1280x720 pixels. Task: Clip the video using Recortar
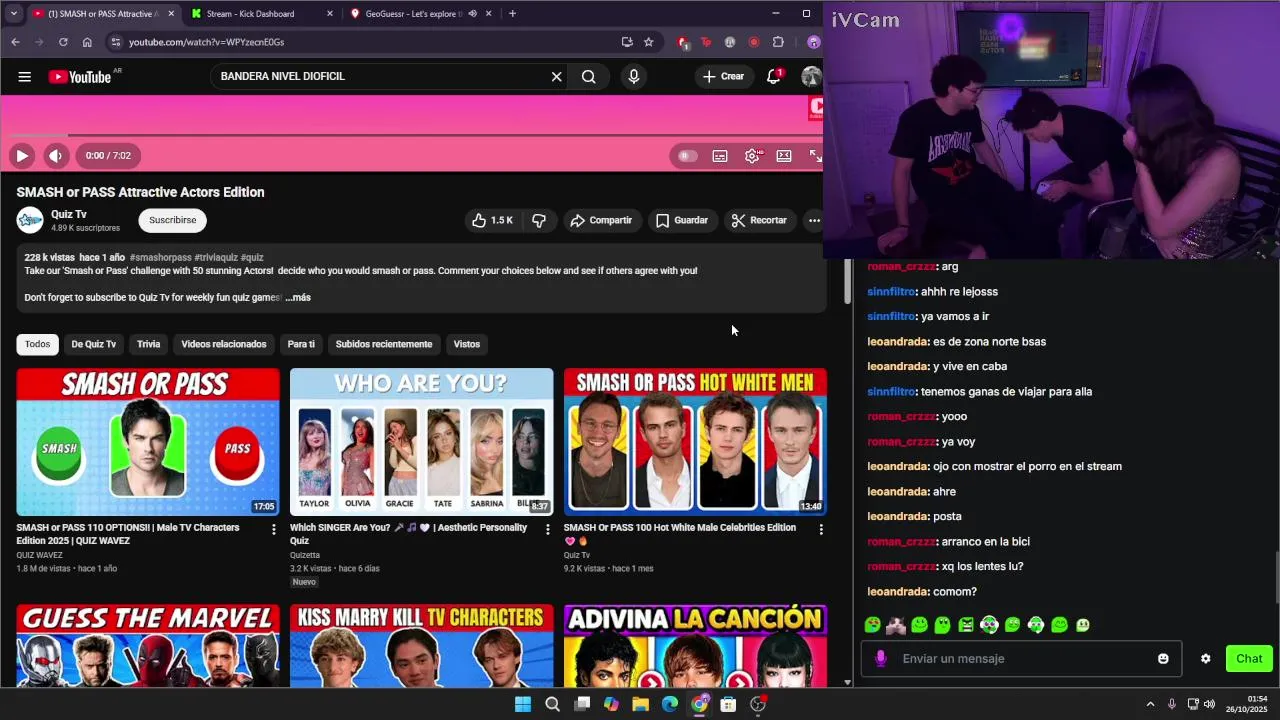tap(759, 220)
